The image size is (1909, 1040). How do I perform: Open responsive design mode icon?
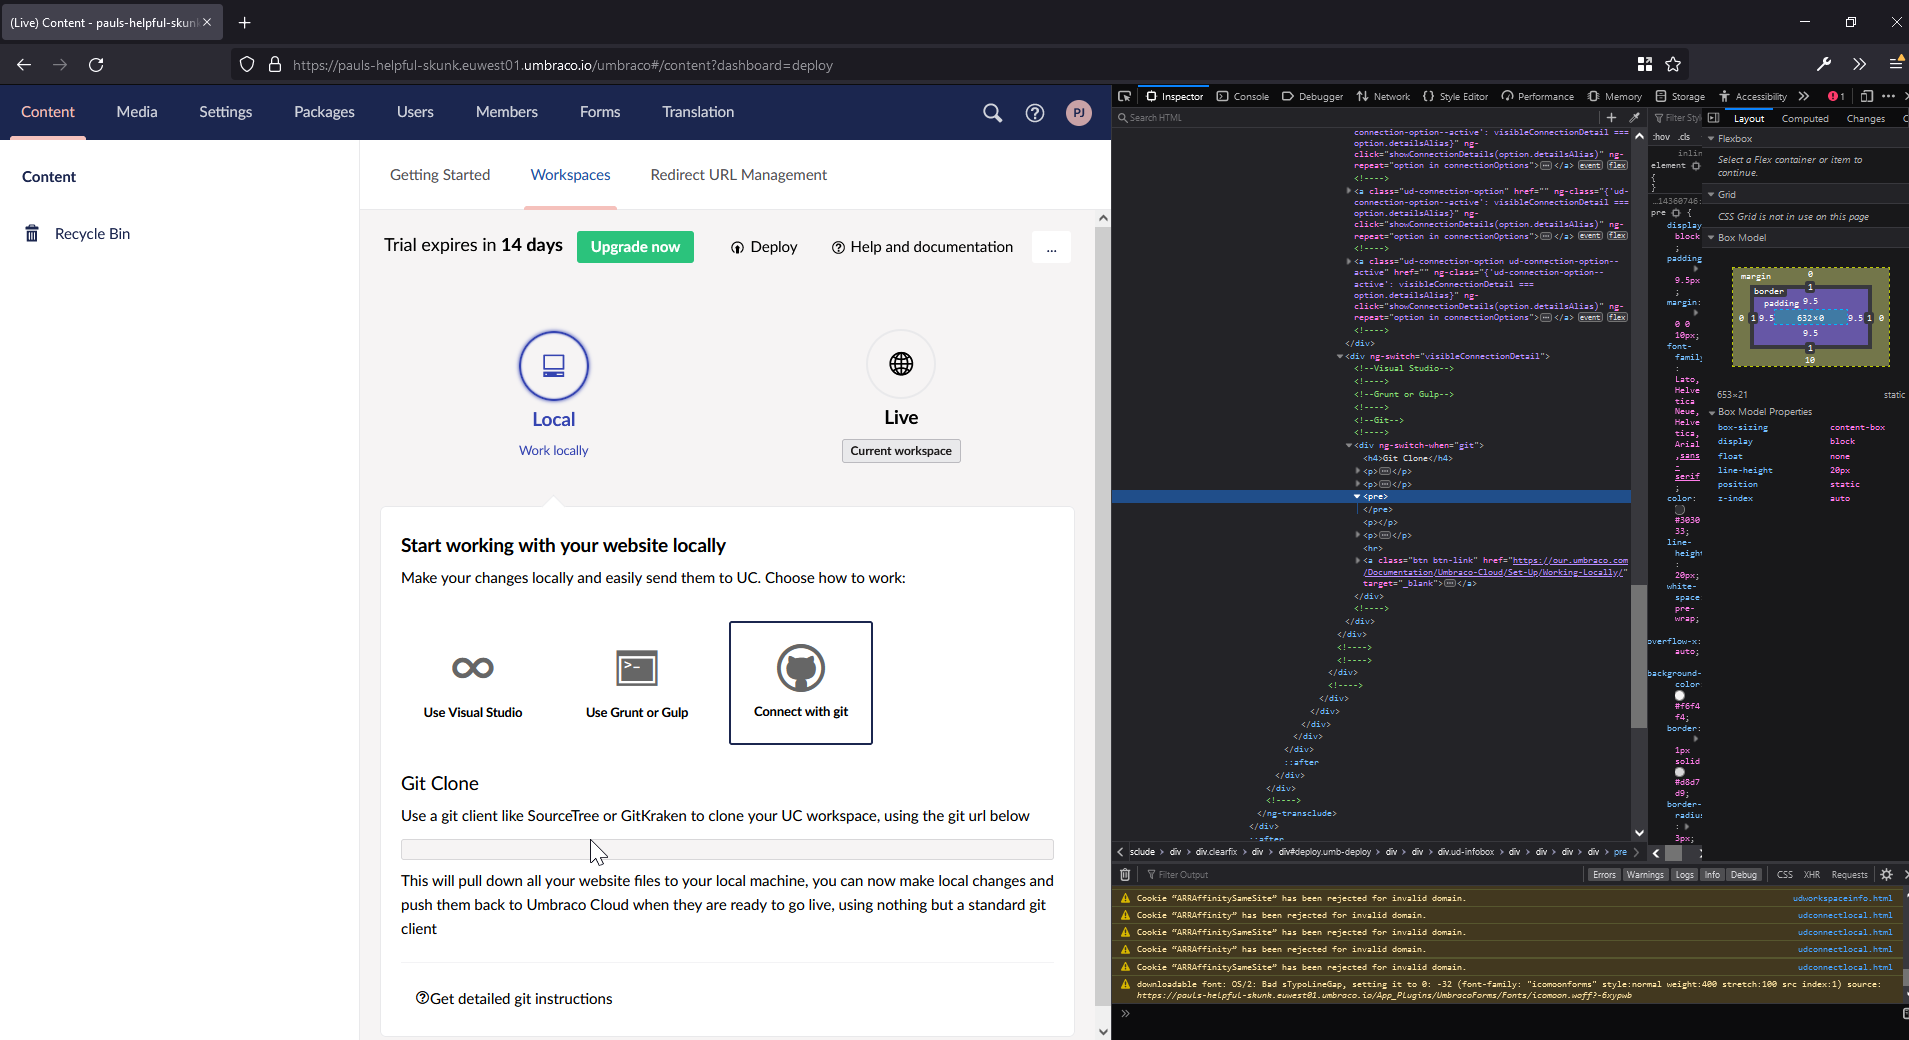pyautogui.click(x=1866, y=96)
